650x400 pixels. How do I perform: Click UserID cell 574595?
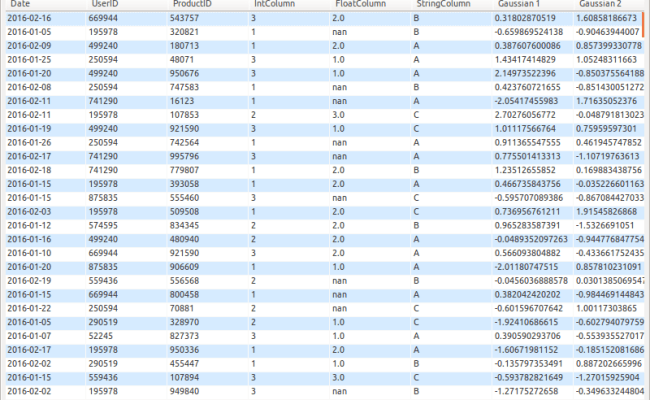coord(103,225)
